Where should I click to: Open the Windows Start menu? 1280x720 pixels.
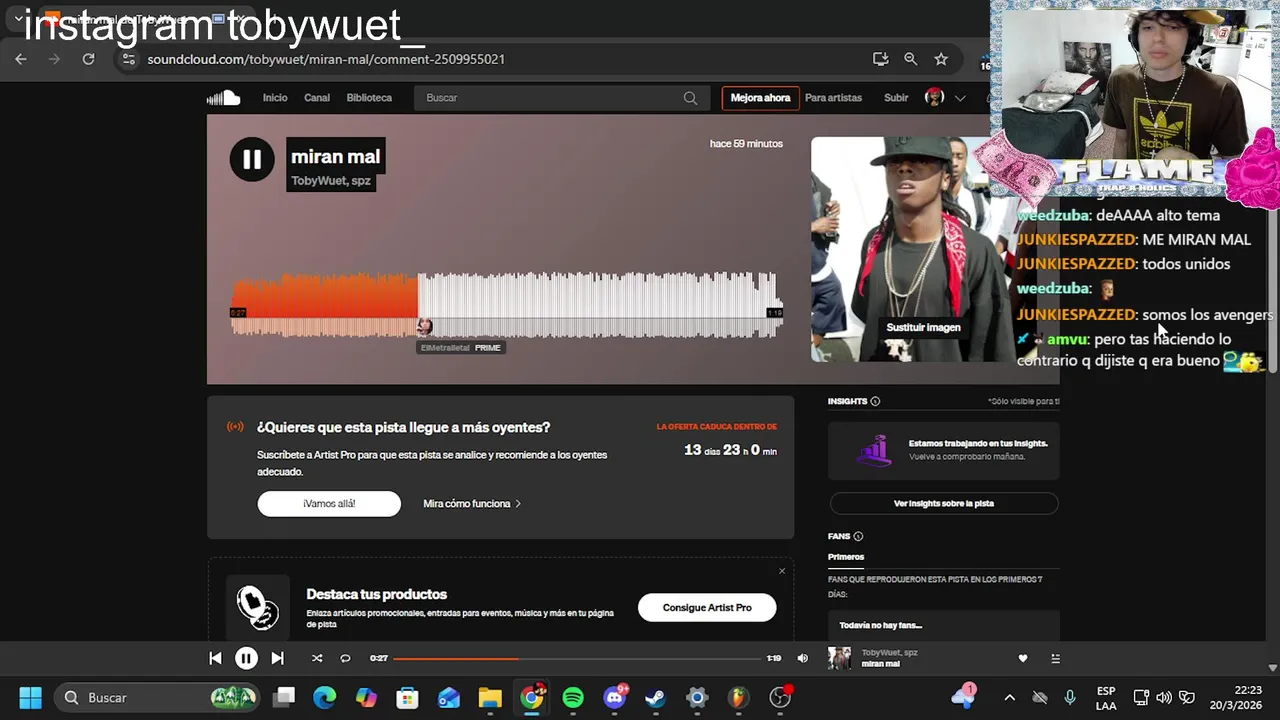[30, 697]
